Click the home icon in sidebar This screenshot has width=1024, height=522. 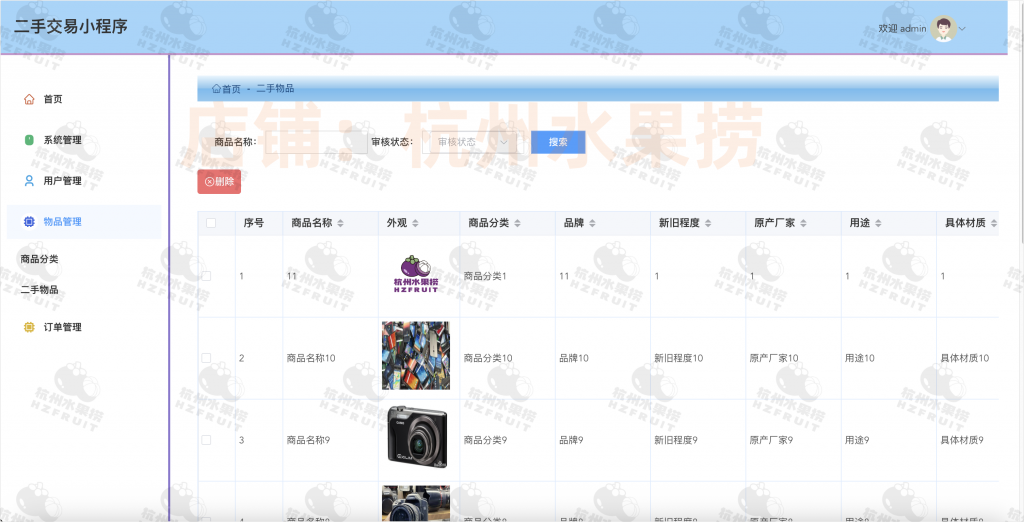click(x=29, y=99)
